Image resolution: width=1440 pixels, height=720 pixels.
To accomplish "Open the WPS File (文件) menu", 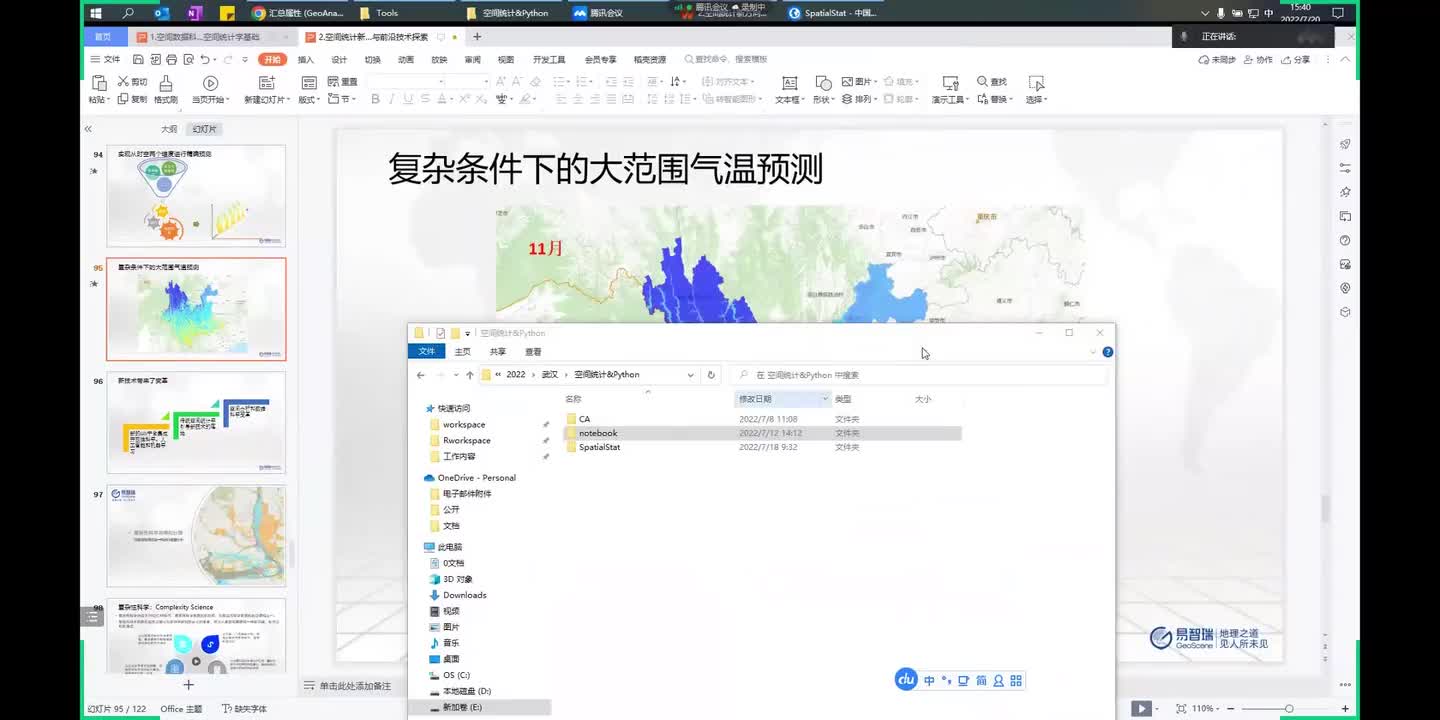I will (105, 60).
